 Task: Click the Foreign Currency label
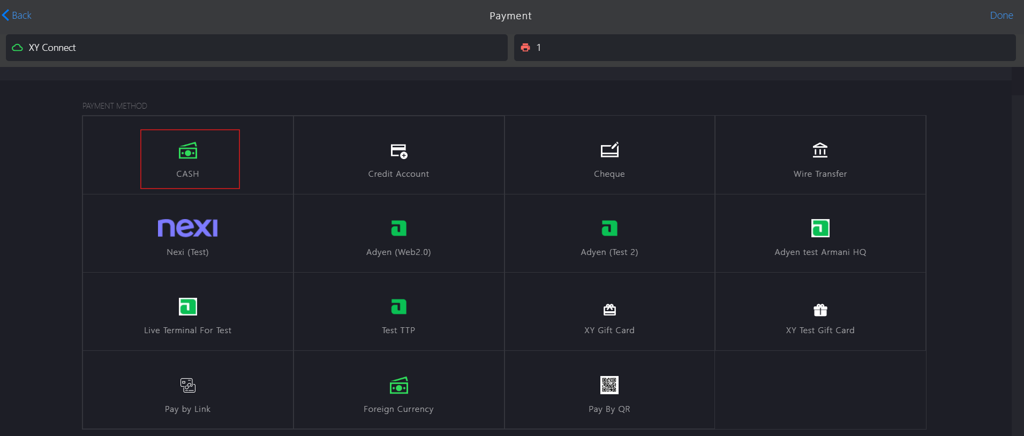399,409
